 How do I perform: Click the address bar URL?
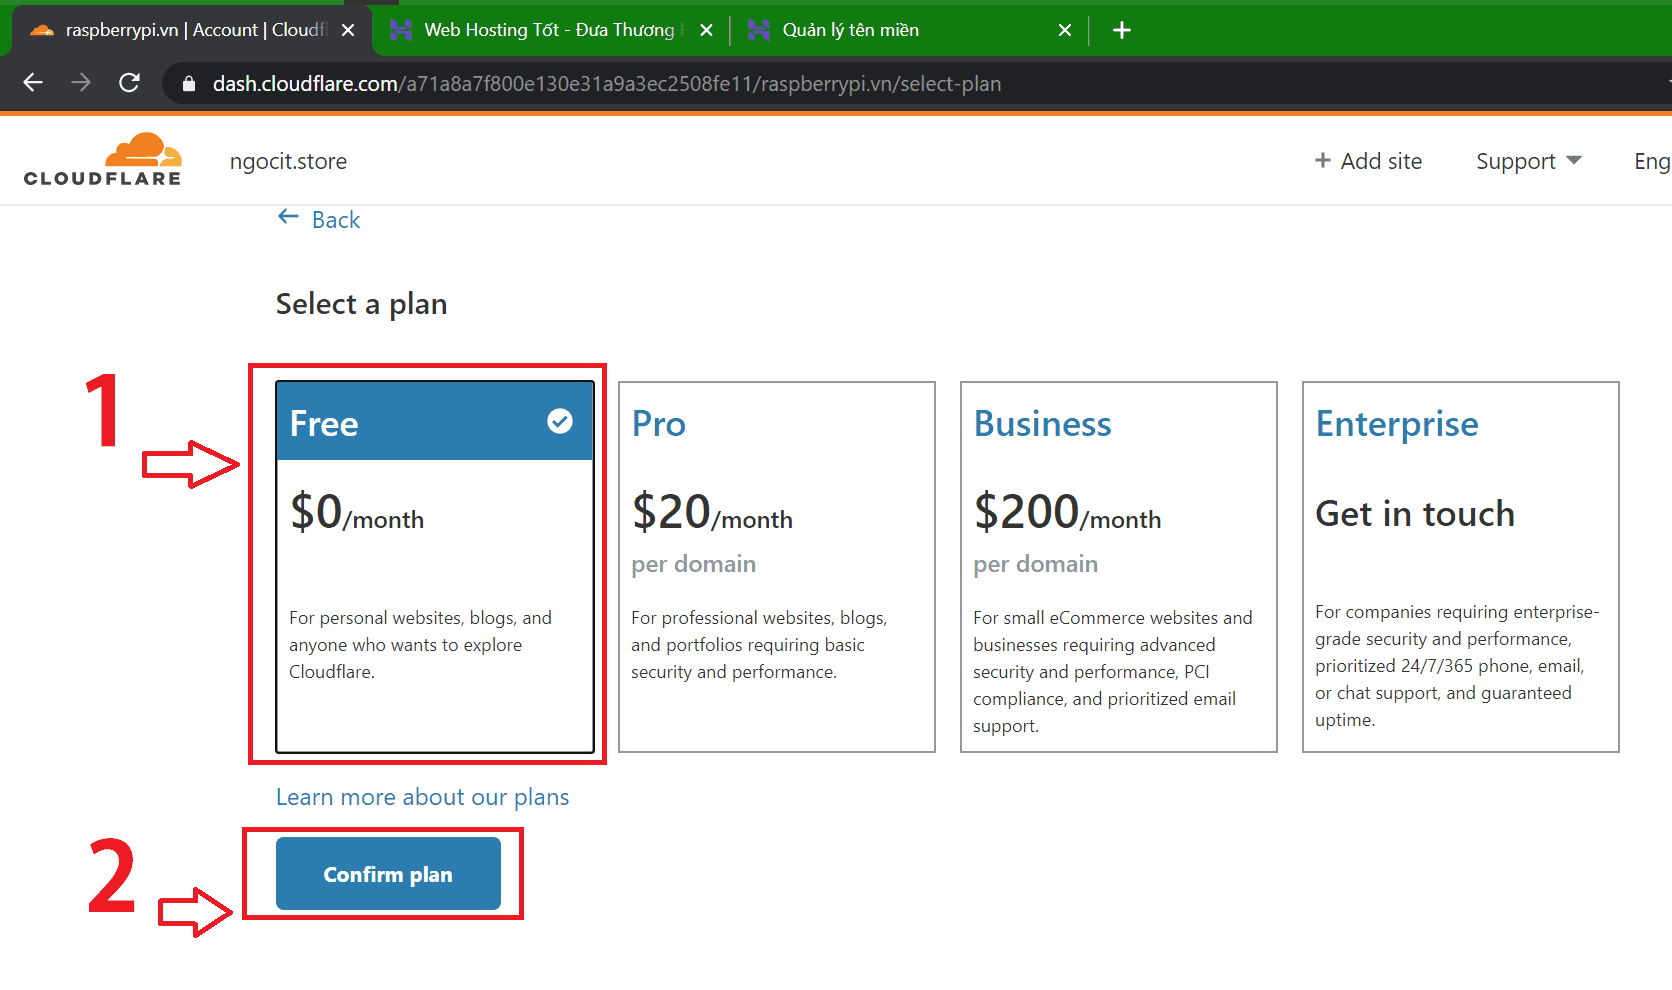pyautogui.click(x=606, y=84)
